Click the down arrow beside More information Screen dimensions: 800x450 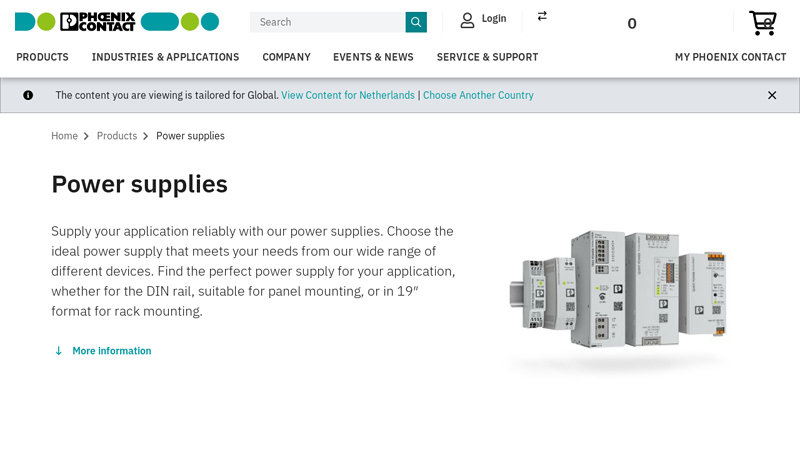pyautogui.click(x=59, y=351)
